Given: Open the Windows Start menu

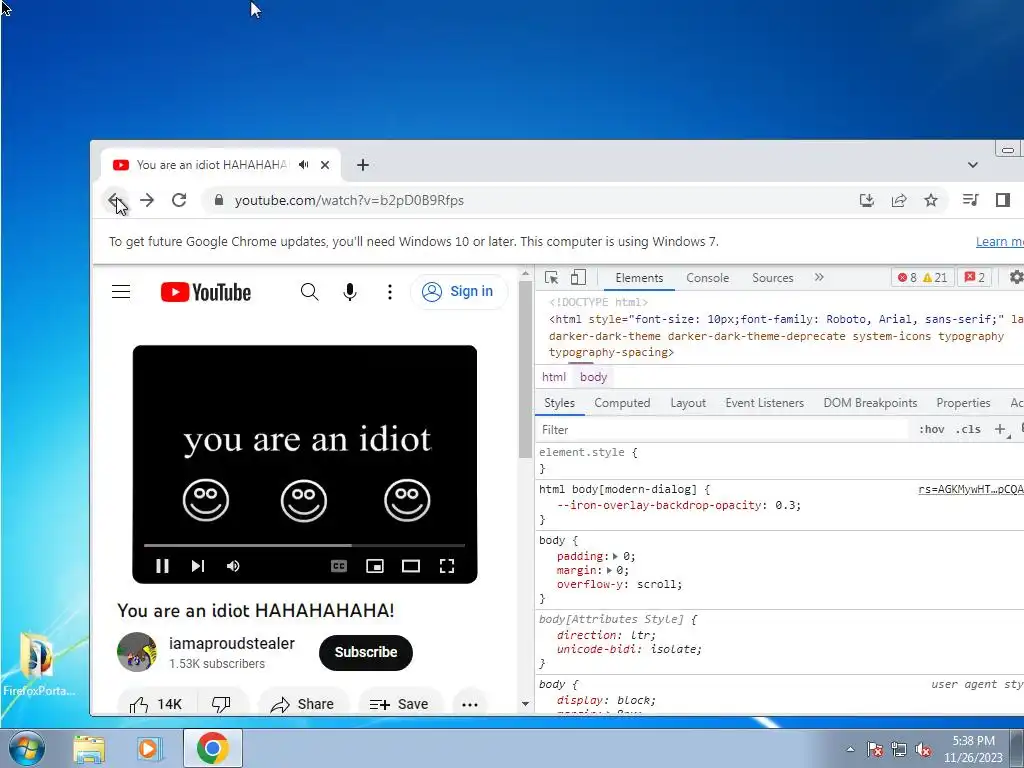Looking at the screenshot, I should [x=27, y=748].
